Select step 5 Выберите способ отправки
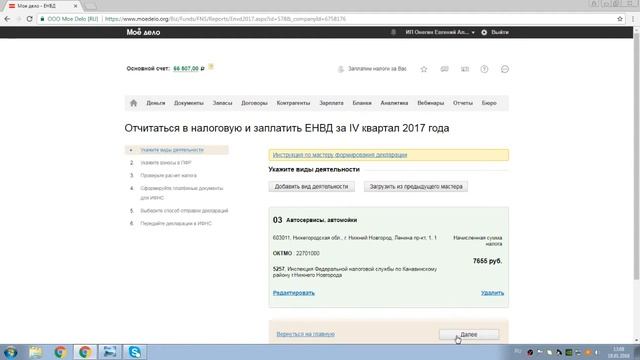 click(x=184, y=211)
